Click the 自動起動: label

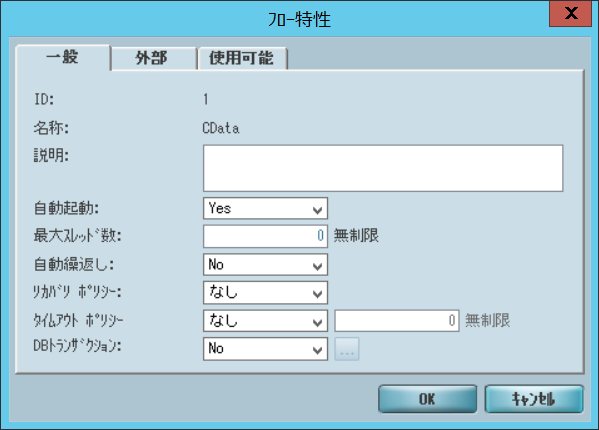click(66, 209)
